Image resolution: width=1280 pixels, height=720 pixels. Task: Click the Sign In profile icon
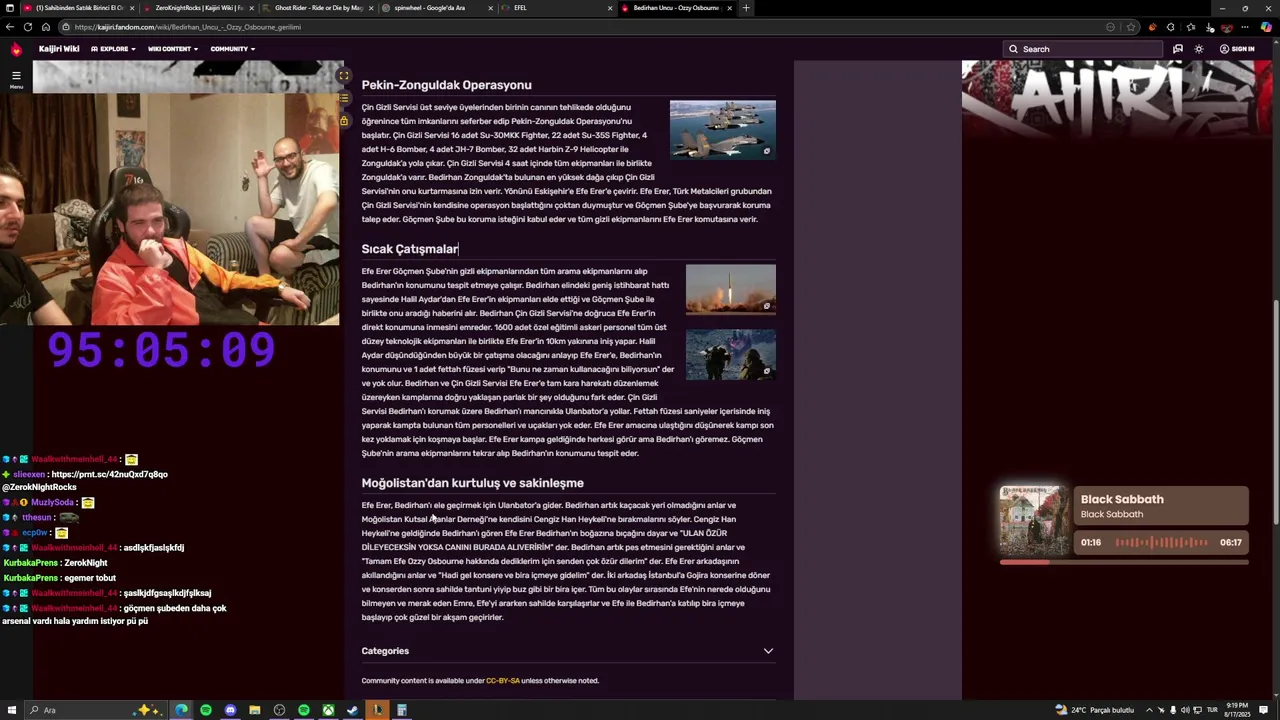pos(1224,49)
